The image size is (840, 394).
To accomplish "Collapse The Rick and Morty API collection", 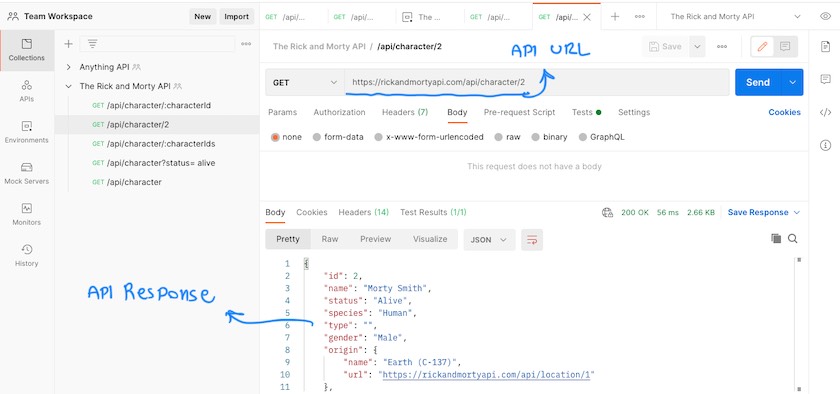I will pyautogui.click(x=68, y=86).
